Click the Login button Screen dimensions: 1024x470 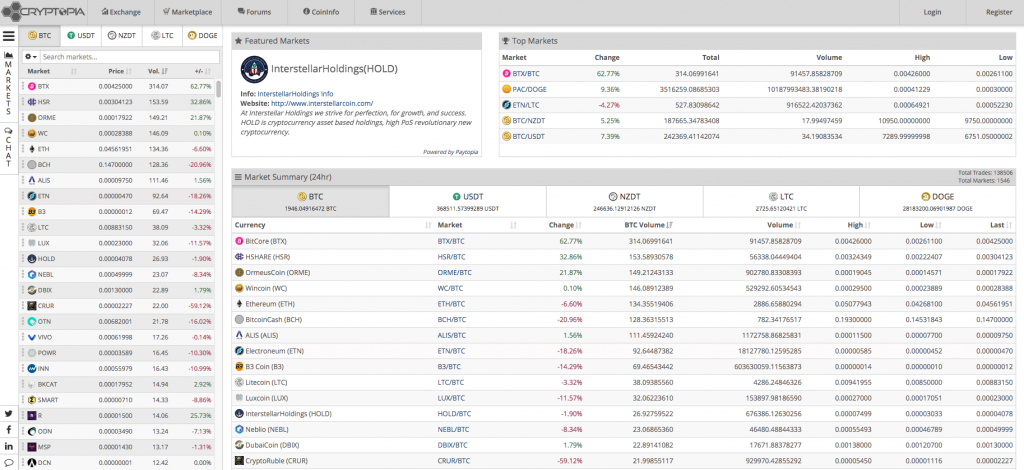[932, 12]
